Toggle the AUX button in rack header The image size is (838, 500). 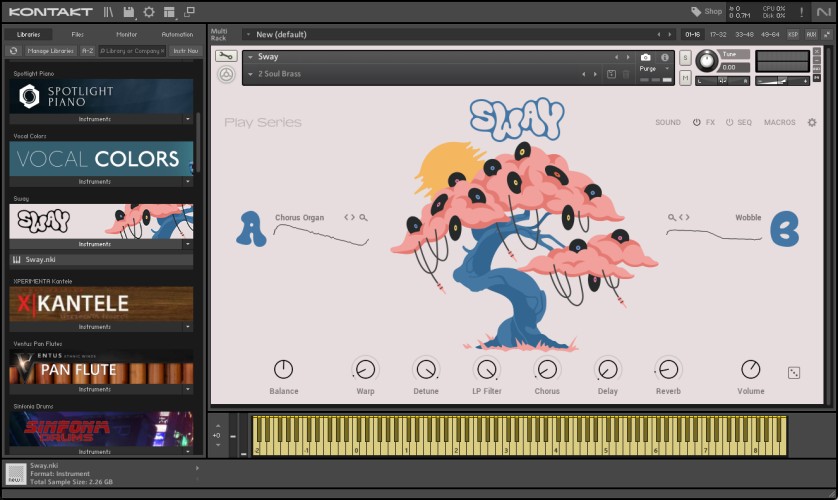[811, 34]
